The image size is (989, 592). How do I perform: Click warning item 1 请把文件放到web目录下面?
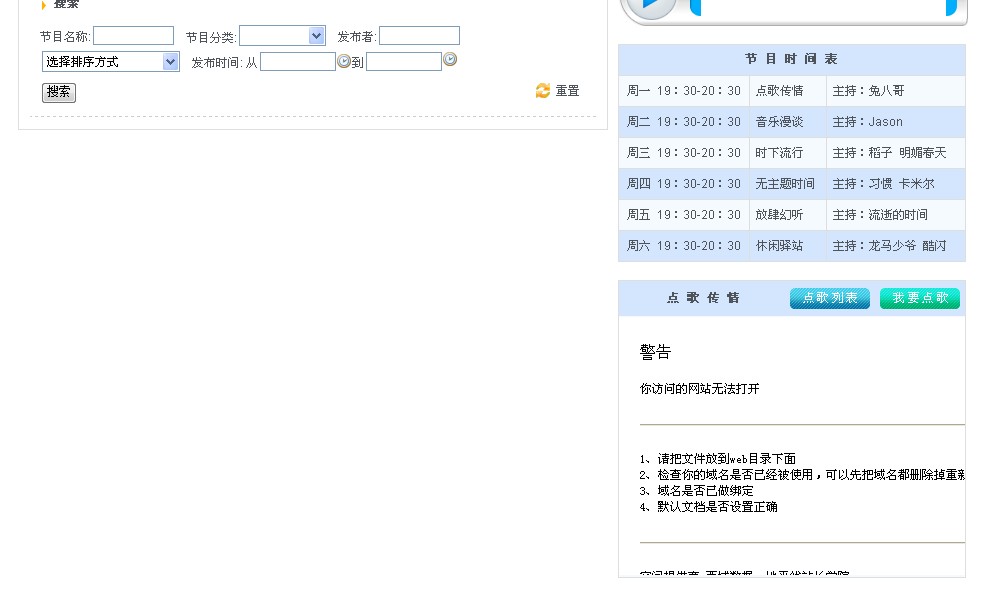(x=718, y=458)
